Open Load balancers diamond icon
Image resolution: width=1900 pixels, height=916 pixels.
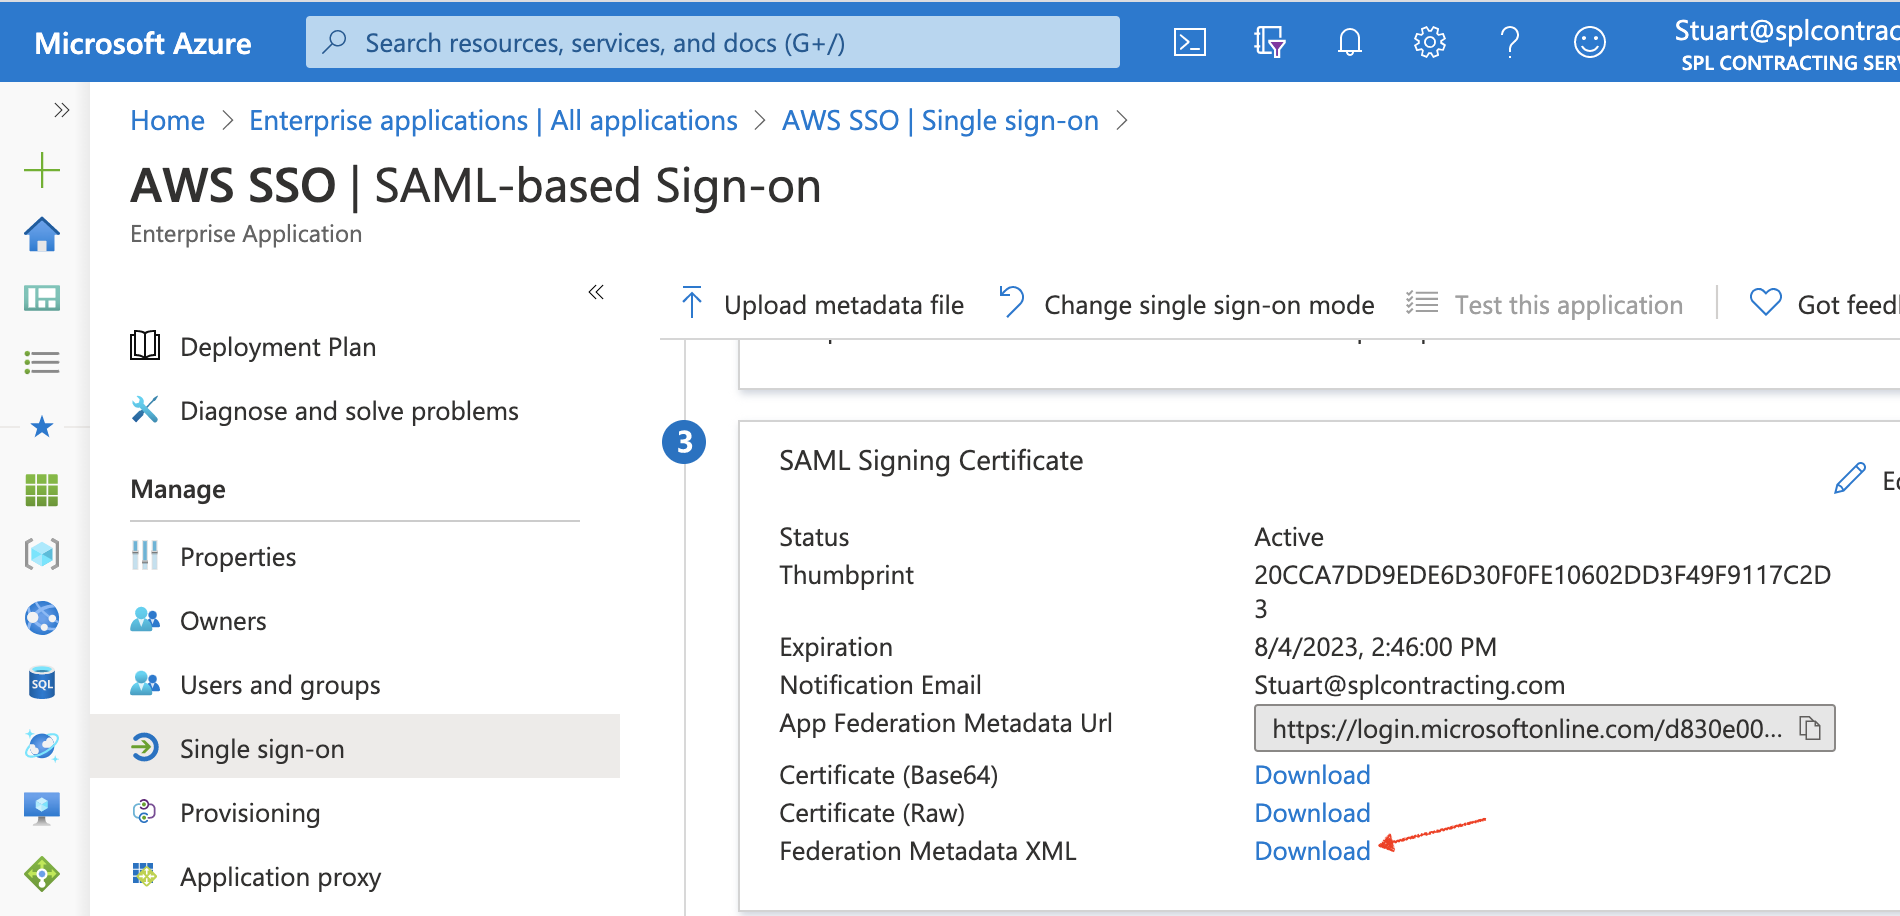(x=42, y=874)
